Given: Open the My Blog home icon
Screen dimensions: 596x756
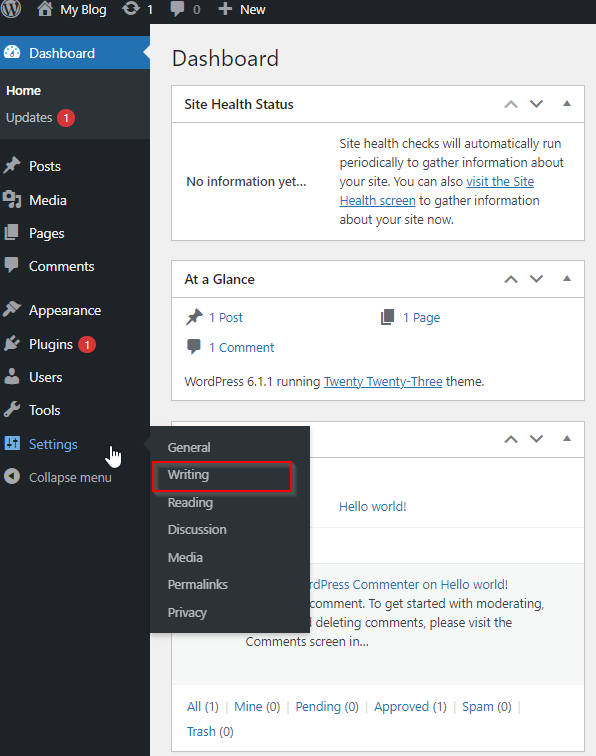Looking at the screenshot, I should pos(45,9).
